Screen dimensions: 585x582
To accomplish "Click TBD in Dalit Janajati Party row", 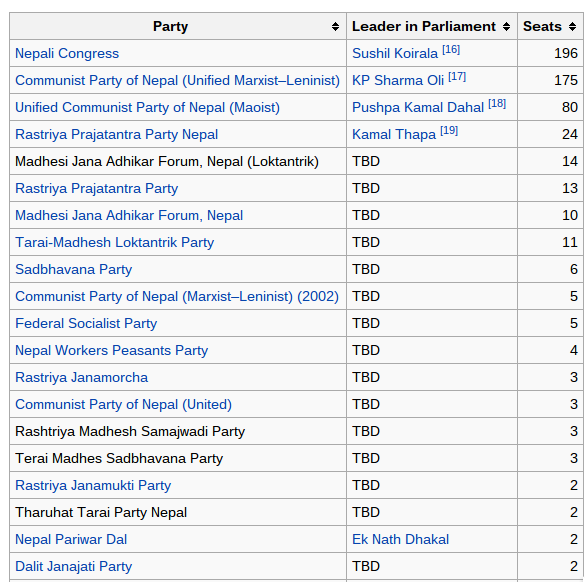I will pyautogui.click(x=366, y=566).
